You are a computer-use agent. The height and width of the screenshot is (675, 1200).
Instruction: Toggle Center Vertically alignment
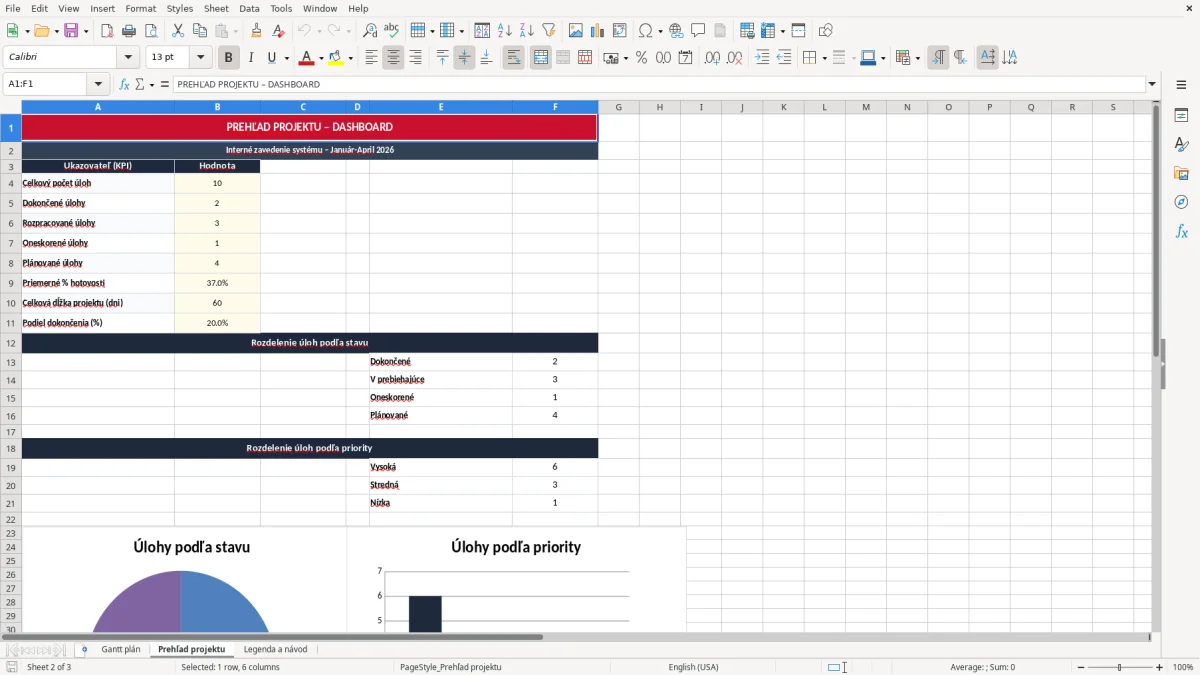click(464, 58)
